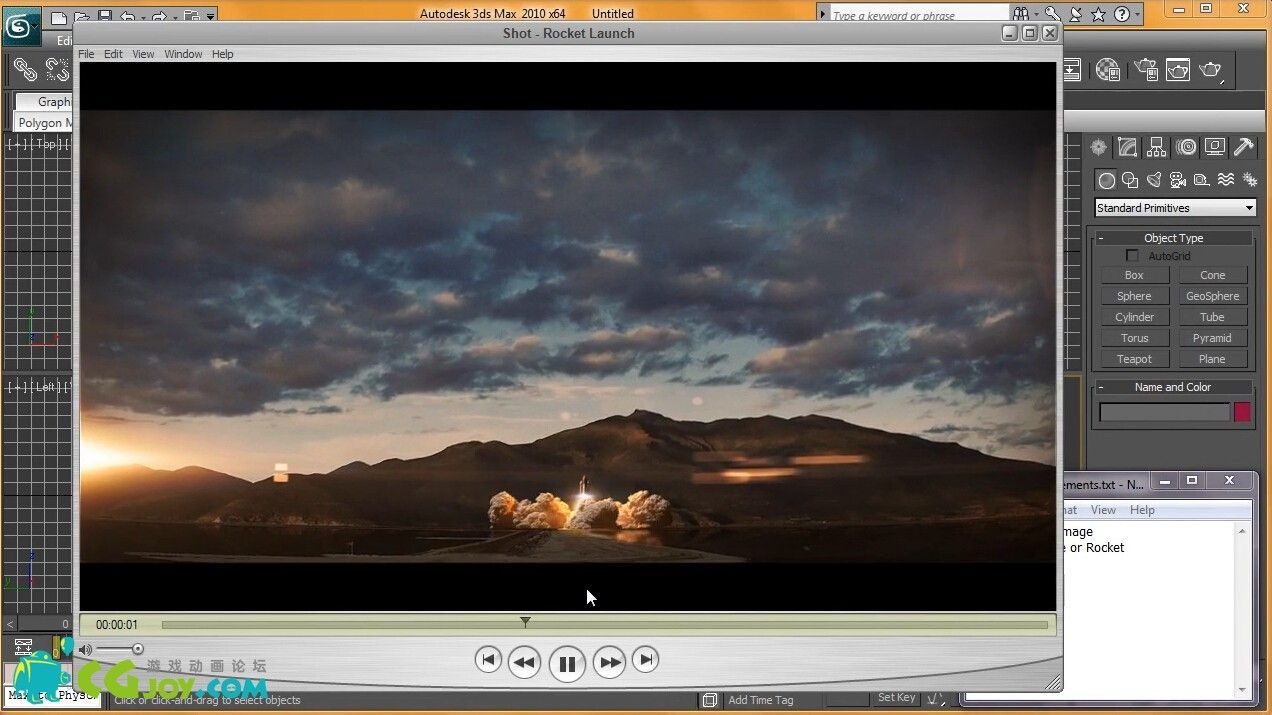Click the Save File floppy icon
This screenshot has height=715, width=1272.
point(103,16)
